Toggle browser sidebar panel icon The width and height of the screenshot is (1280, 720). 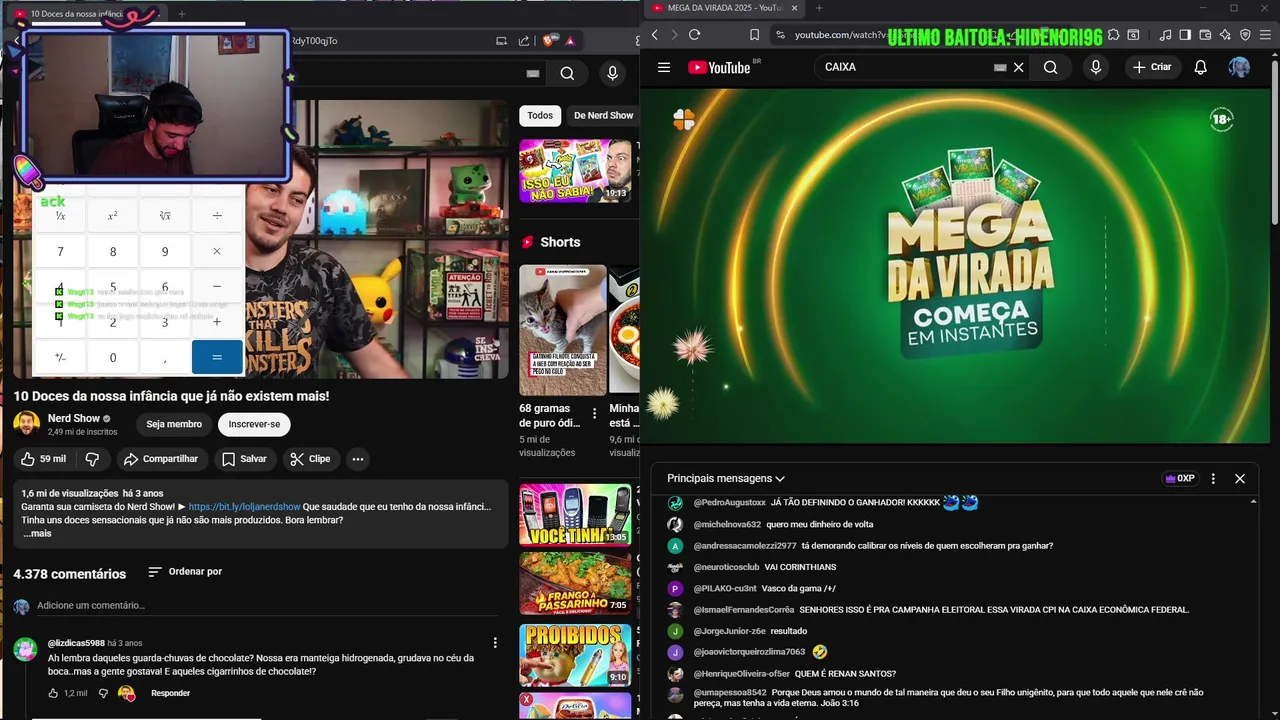click(1185, 35)
